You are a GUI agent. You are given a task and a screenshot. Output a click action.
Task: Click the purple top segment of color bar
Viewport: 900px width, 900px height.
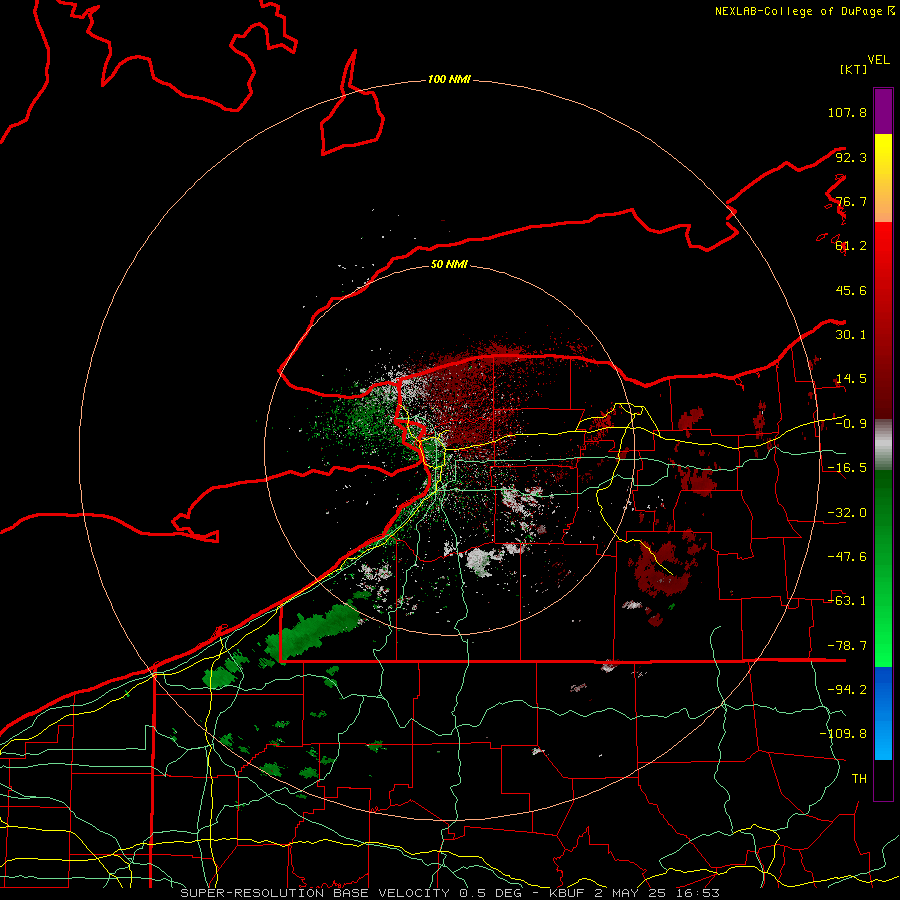883,111
